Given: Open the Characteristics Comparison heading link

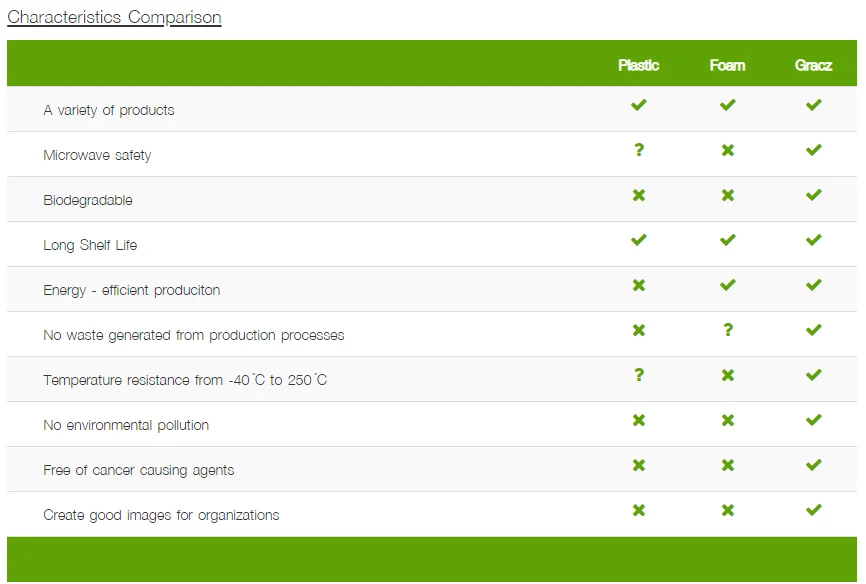Looking at the screenshot, I should pos(114,17).
